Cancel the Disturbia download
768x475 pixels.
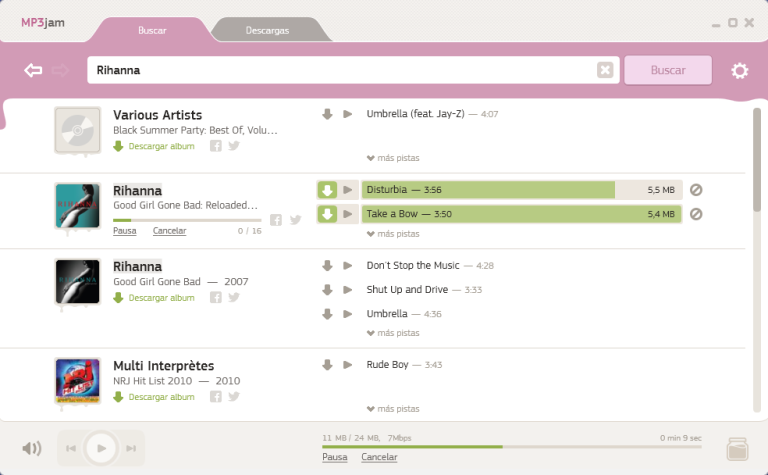(x=696, y=190)
